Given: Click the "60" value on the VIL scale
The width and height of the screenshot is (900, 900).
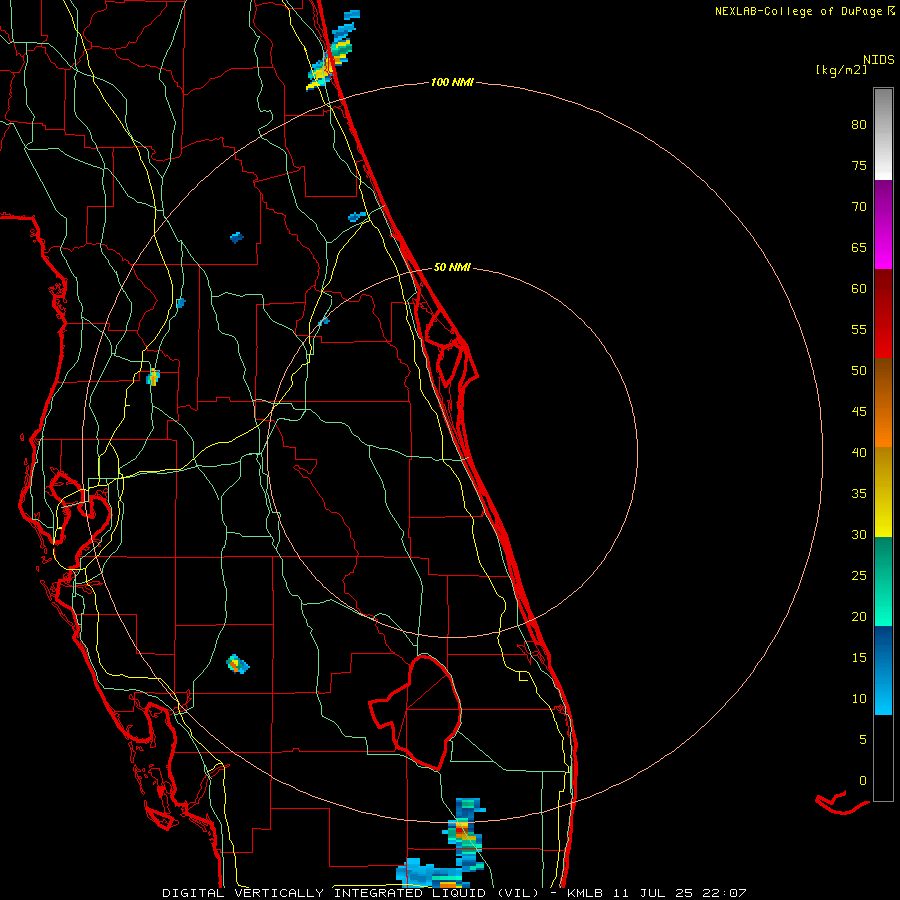Looking at the screenshot, I should point(859,289).
